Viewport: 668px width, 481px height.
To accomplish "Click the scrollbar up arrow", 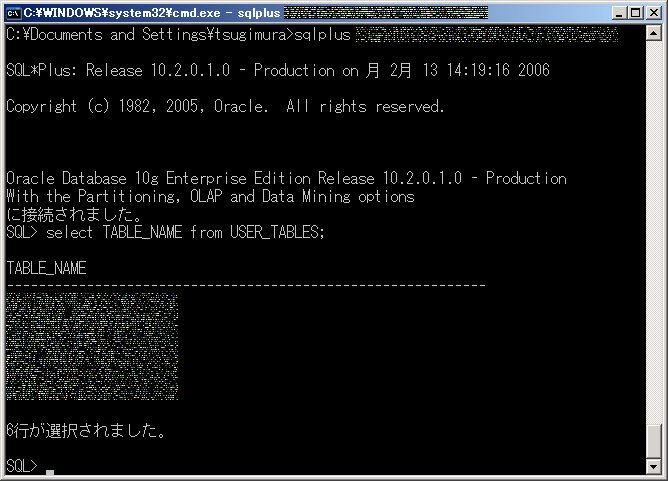I will pyautogui.click(x=654, y=33).
